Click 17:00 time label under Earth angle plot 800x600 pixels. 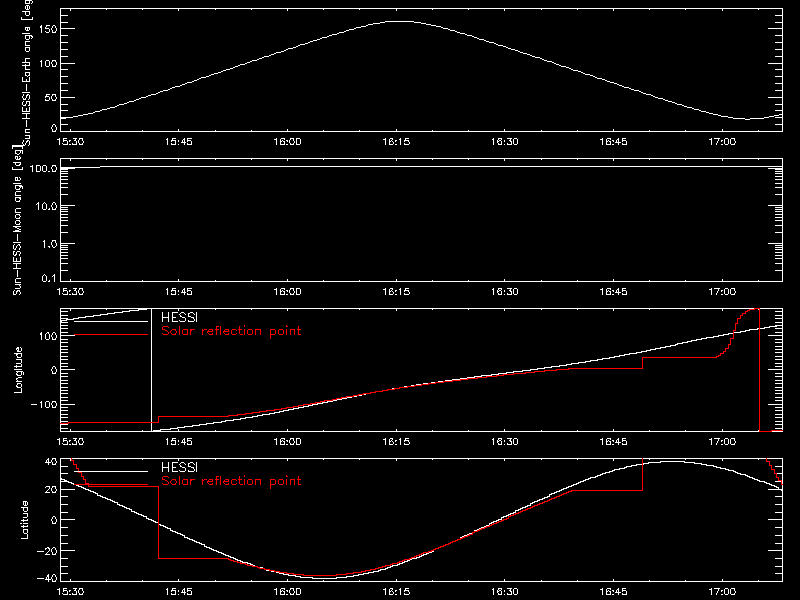[x=722, y=142]
